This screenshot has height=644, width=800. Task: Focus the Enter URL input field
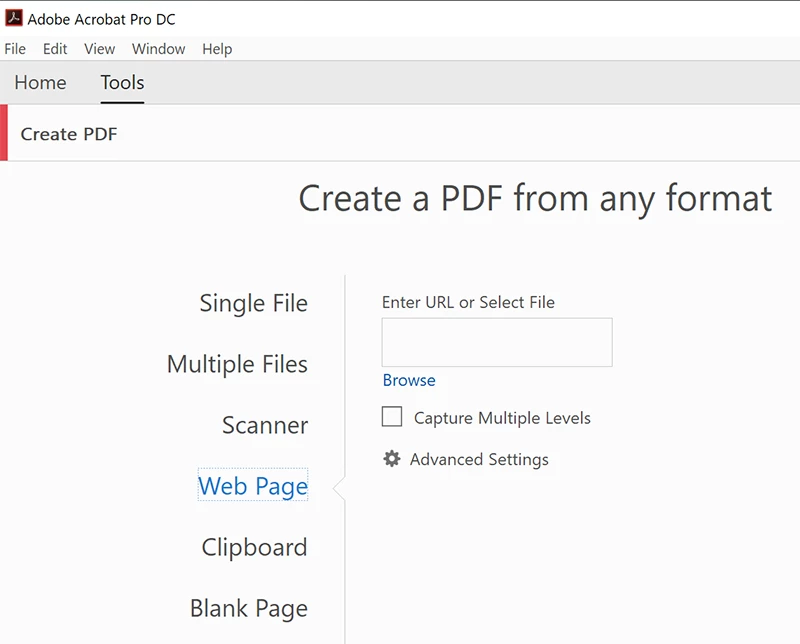pos(497,342)
